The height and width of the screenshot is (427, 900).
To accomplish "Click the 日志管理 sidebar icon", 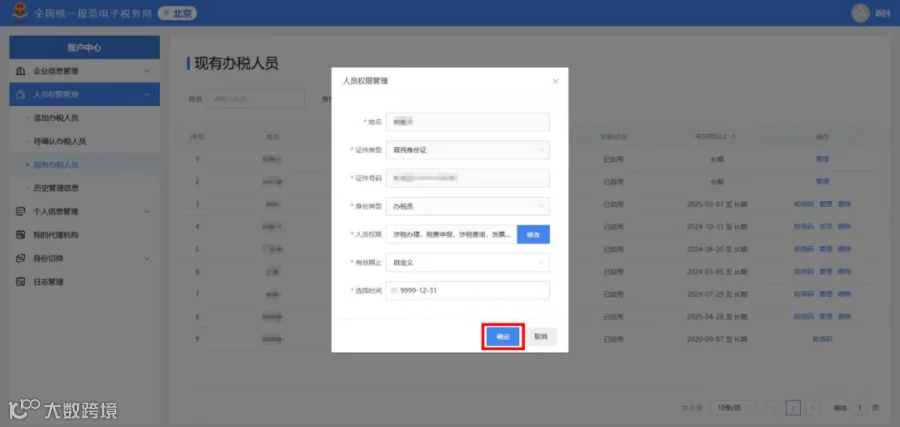I will click(21, 282).
